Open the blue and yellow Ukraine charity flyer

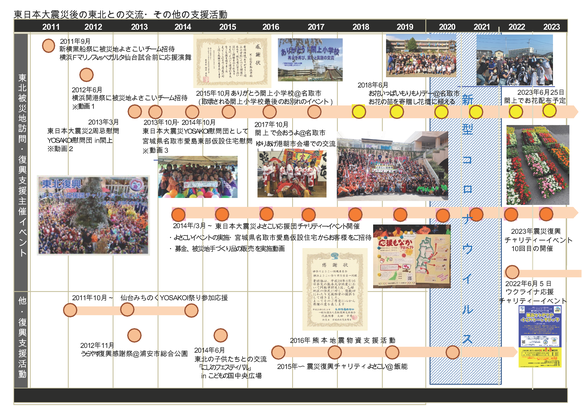pos(540,336)
